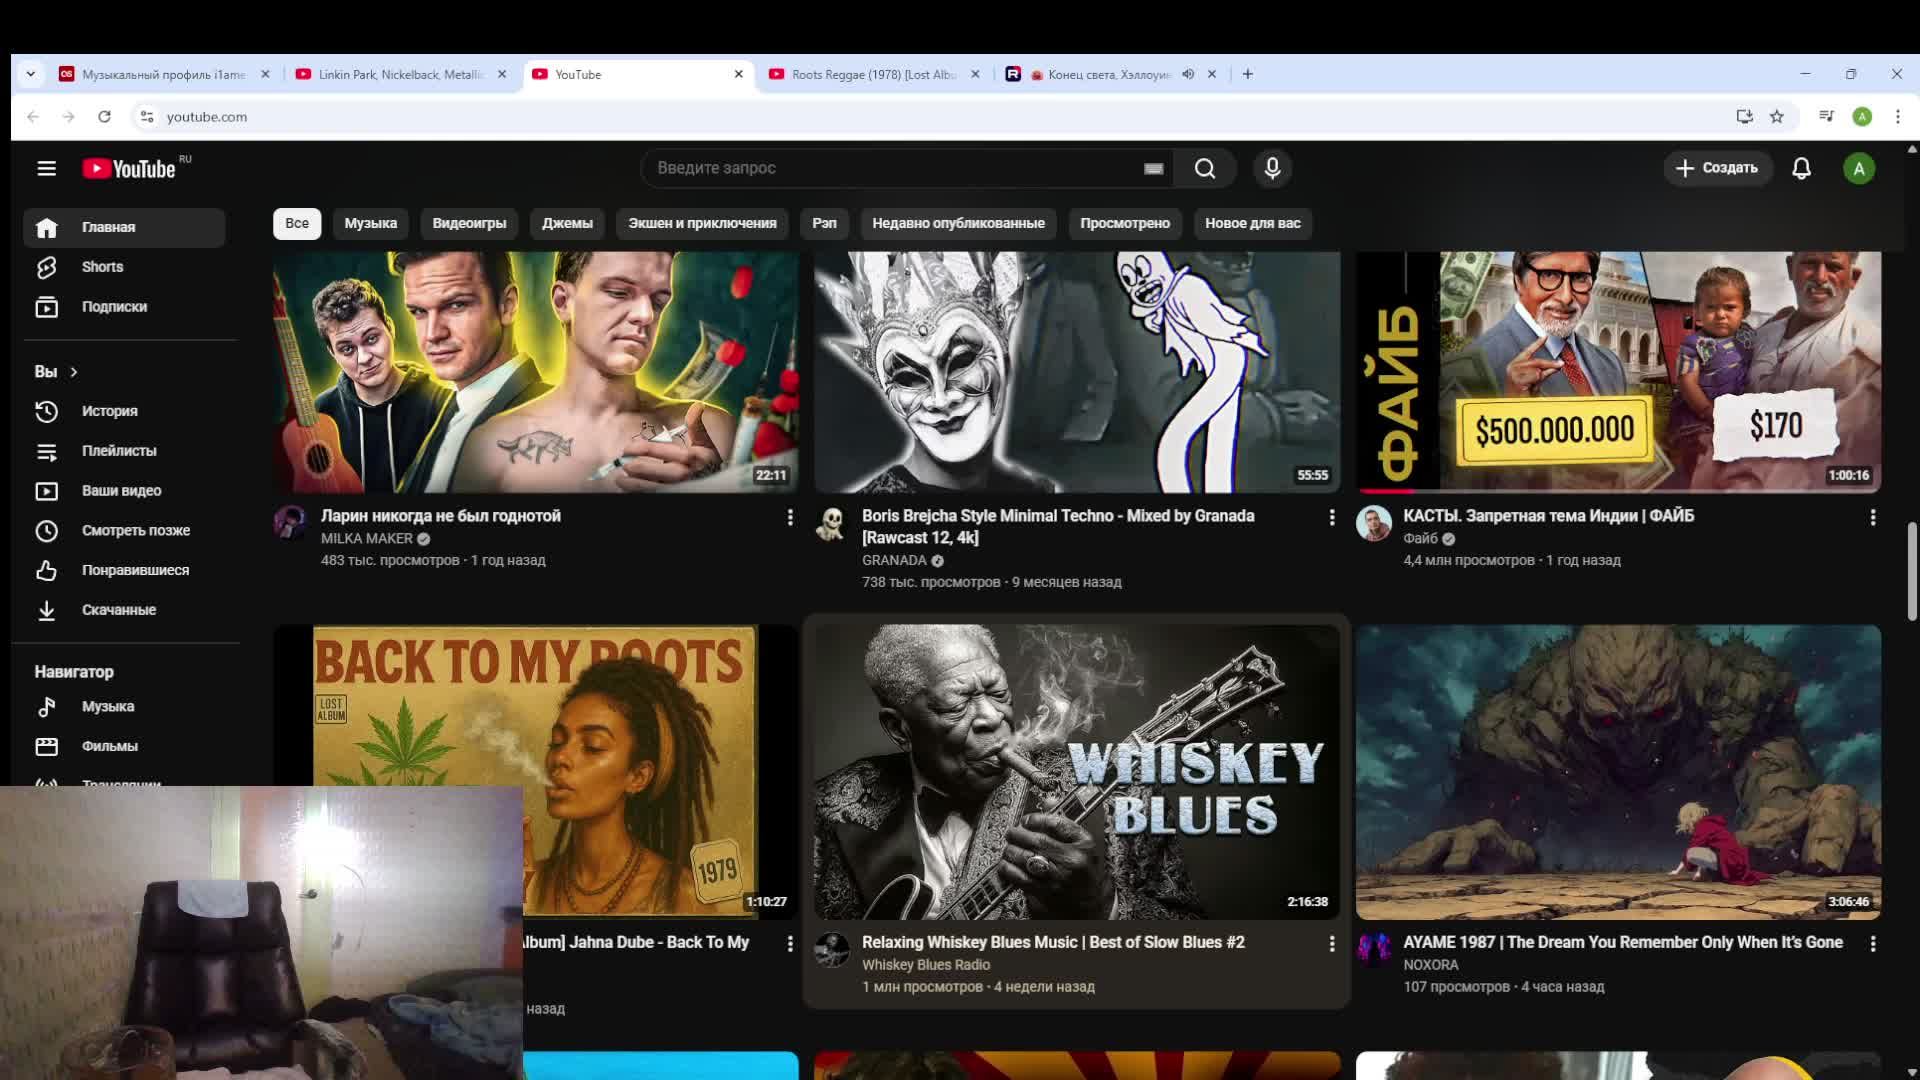This screenshot has height=1080, width=1920.
Task: Bookmark this page with the star icon
Action: pos(1777,116)
